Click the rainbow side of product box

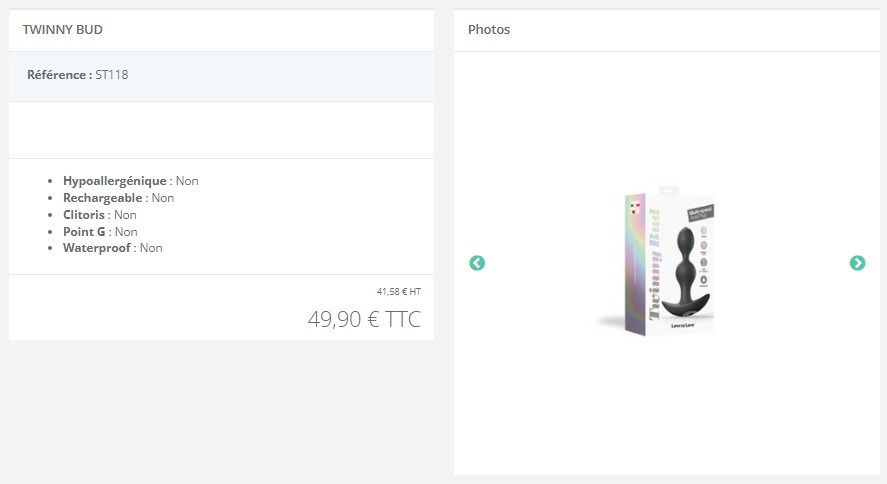[635, 263]
